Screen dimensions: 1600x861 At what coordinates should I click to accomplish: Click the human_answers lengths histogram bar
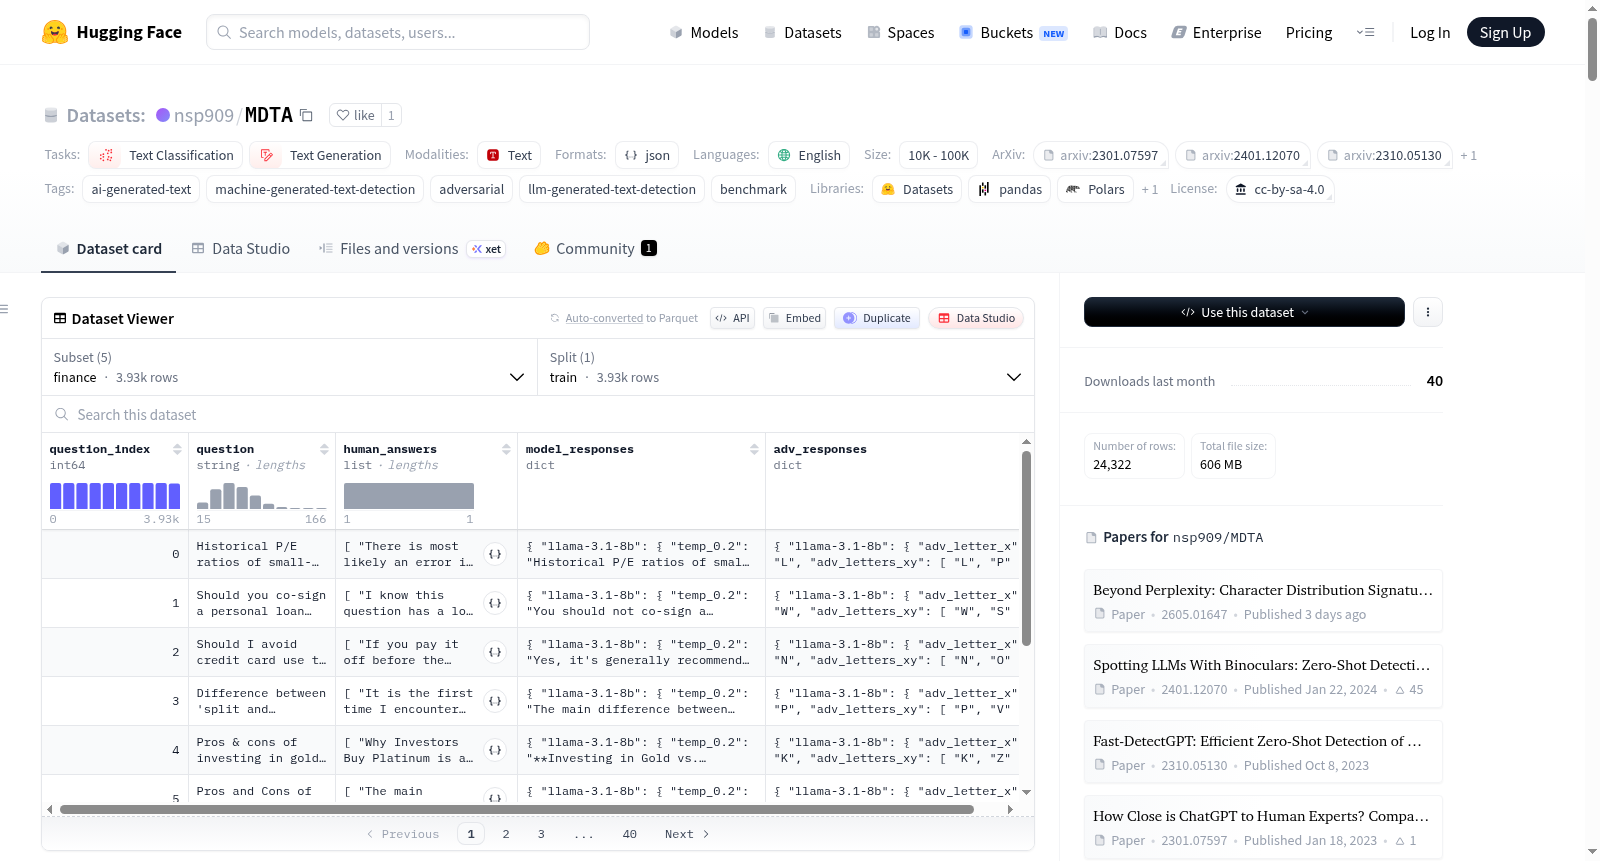click(409, 496)
